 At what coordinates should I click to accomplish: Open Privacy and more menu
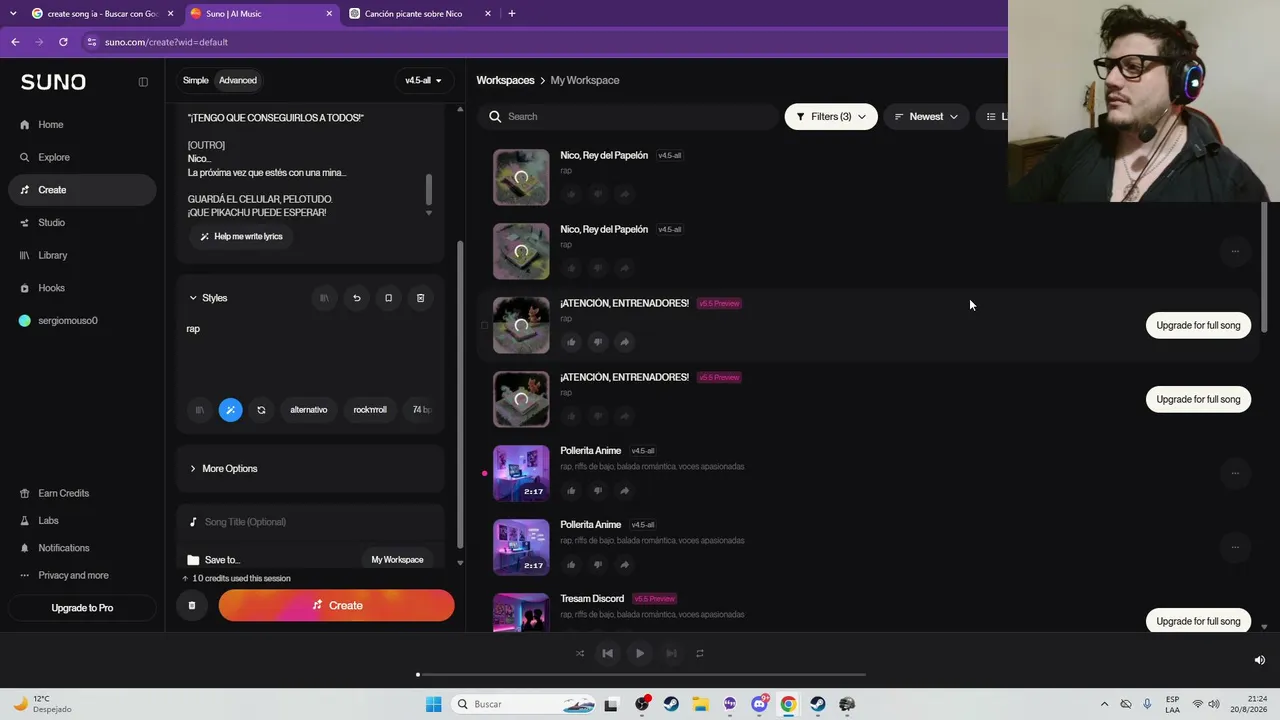64,575
